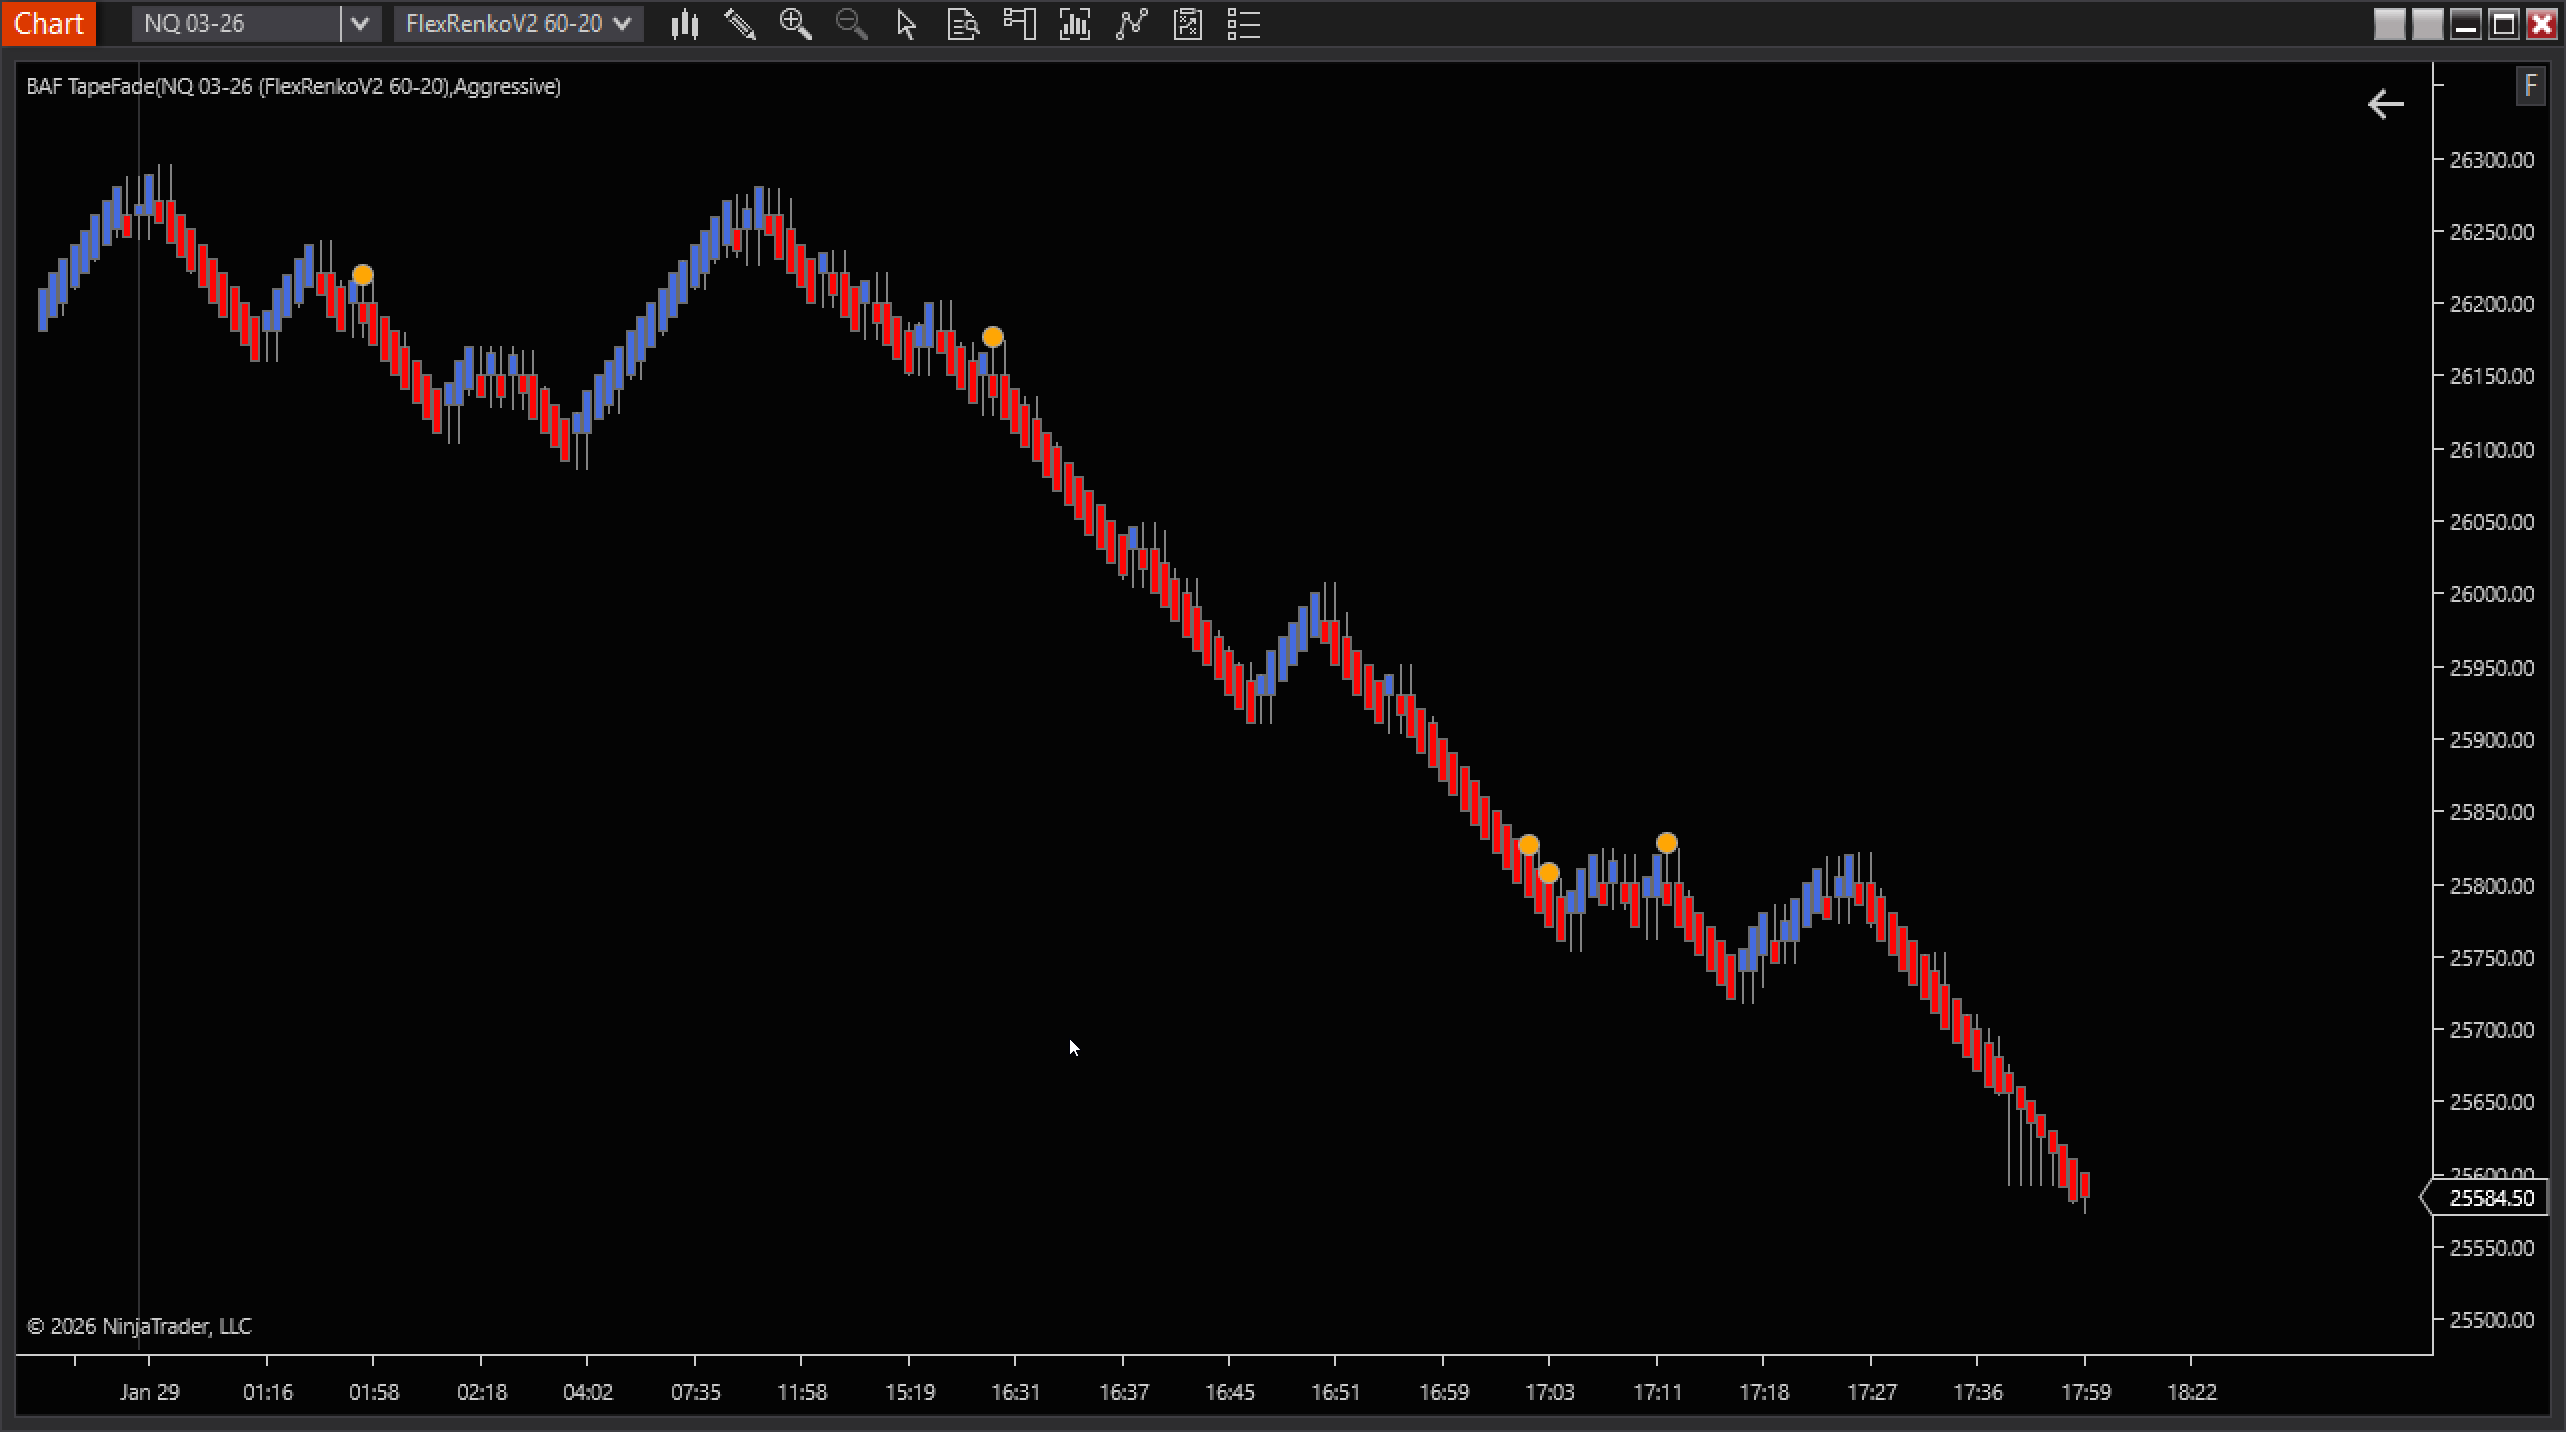Show the data box window
Screen dimensions: 2566x1432
(x=963, y=24)
